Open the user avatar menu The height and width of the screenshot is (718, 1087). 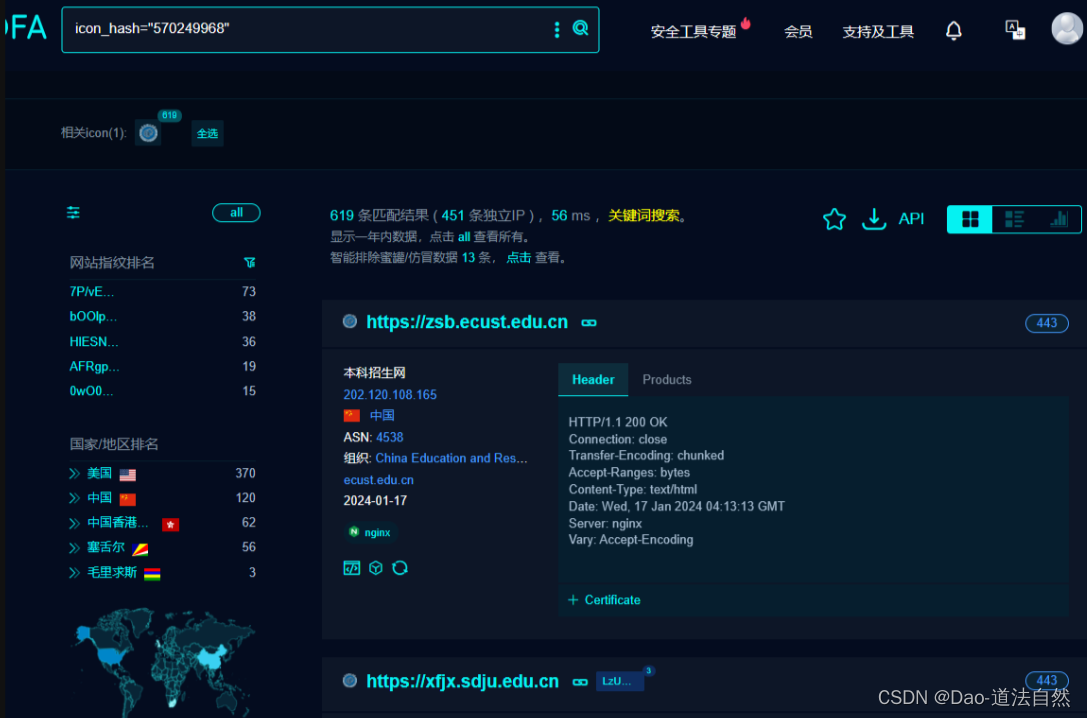tap(1066, 28)
